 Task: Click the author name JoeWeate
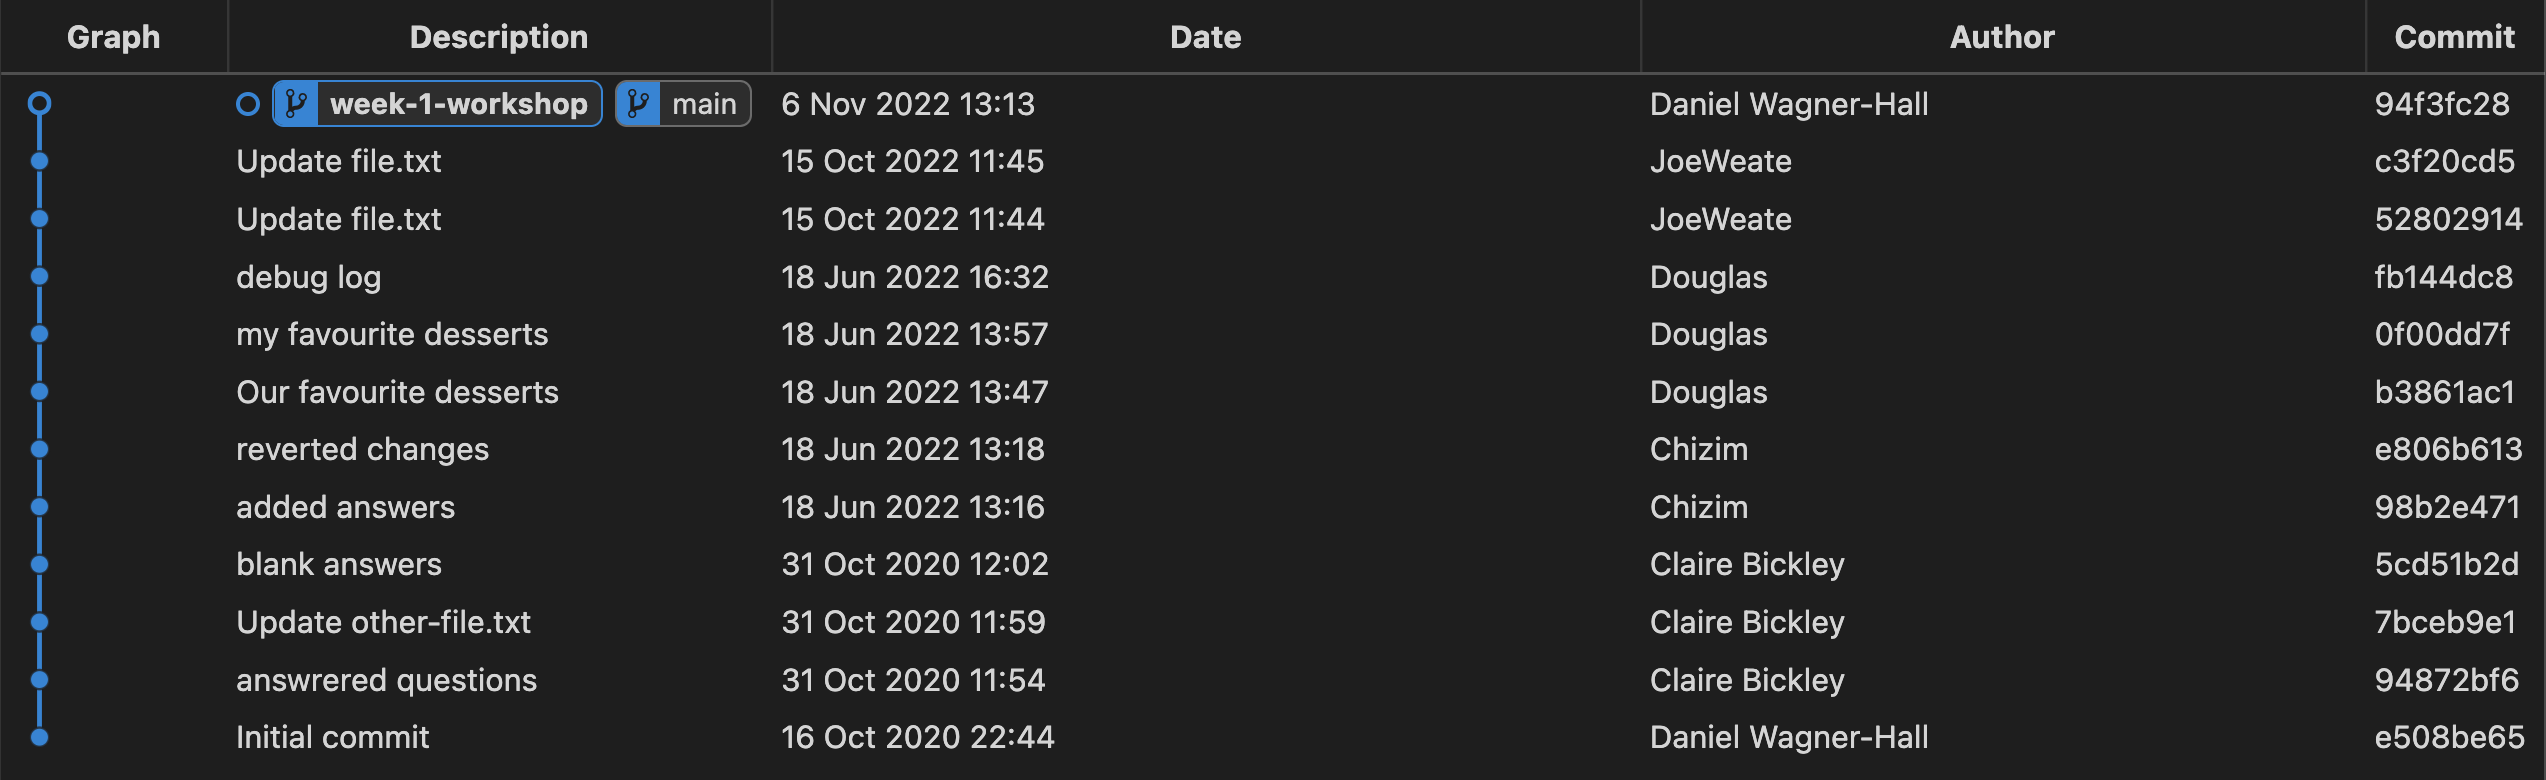pyautogui.click(x=1720, y=161)
